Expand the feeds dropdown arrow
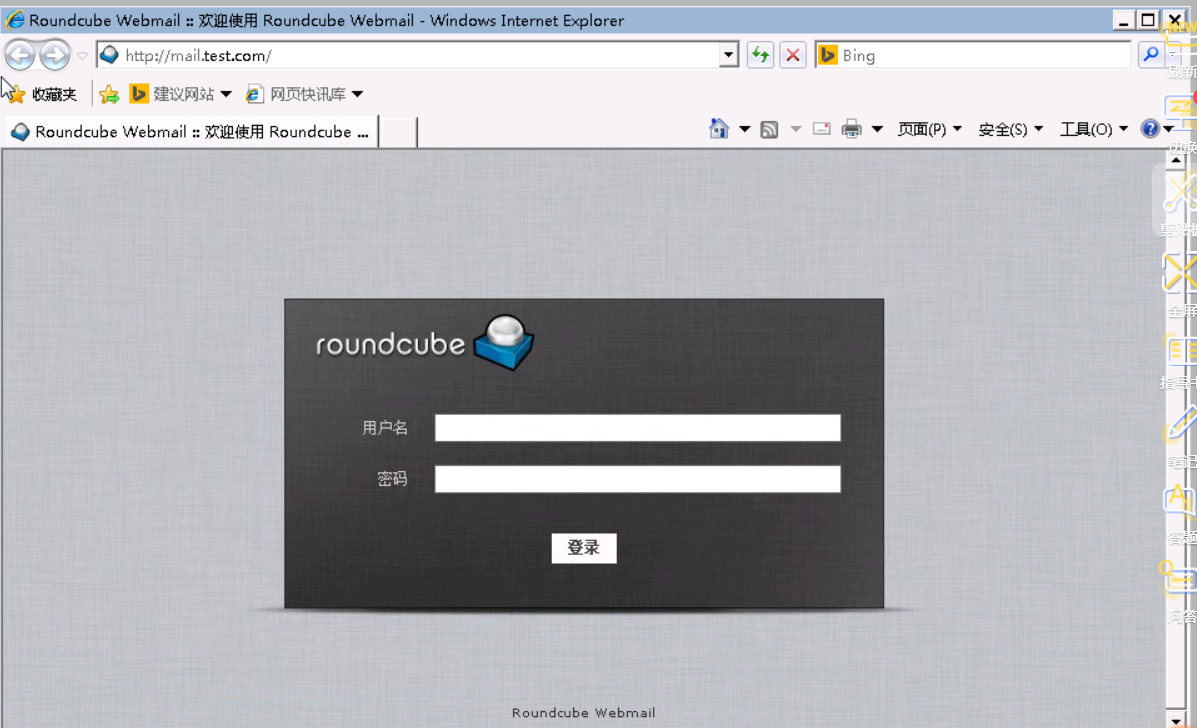The width and height of the screenshot is (1197, 728). pyautogui.click(x=795, y=129)
